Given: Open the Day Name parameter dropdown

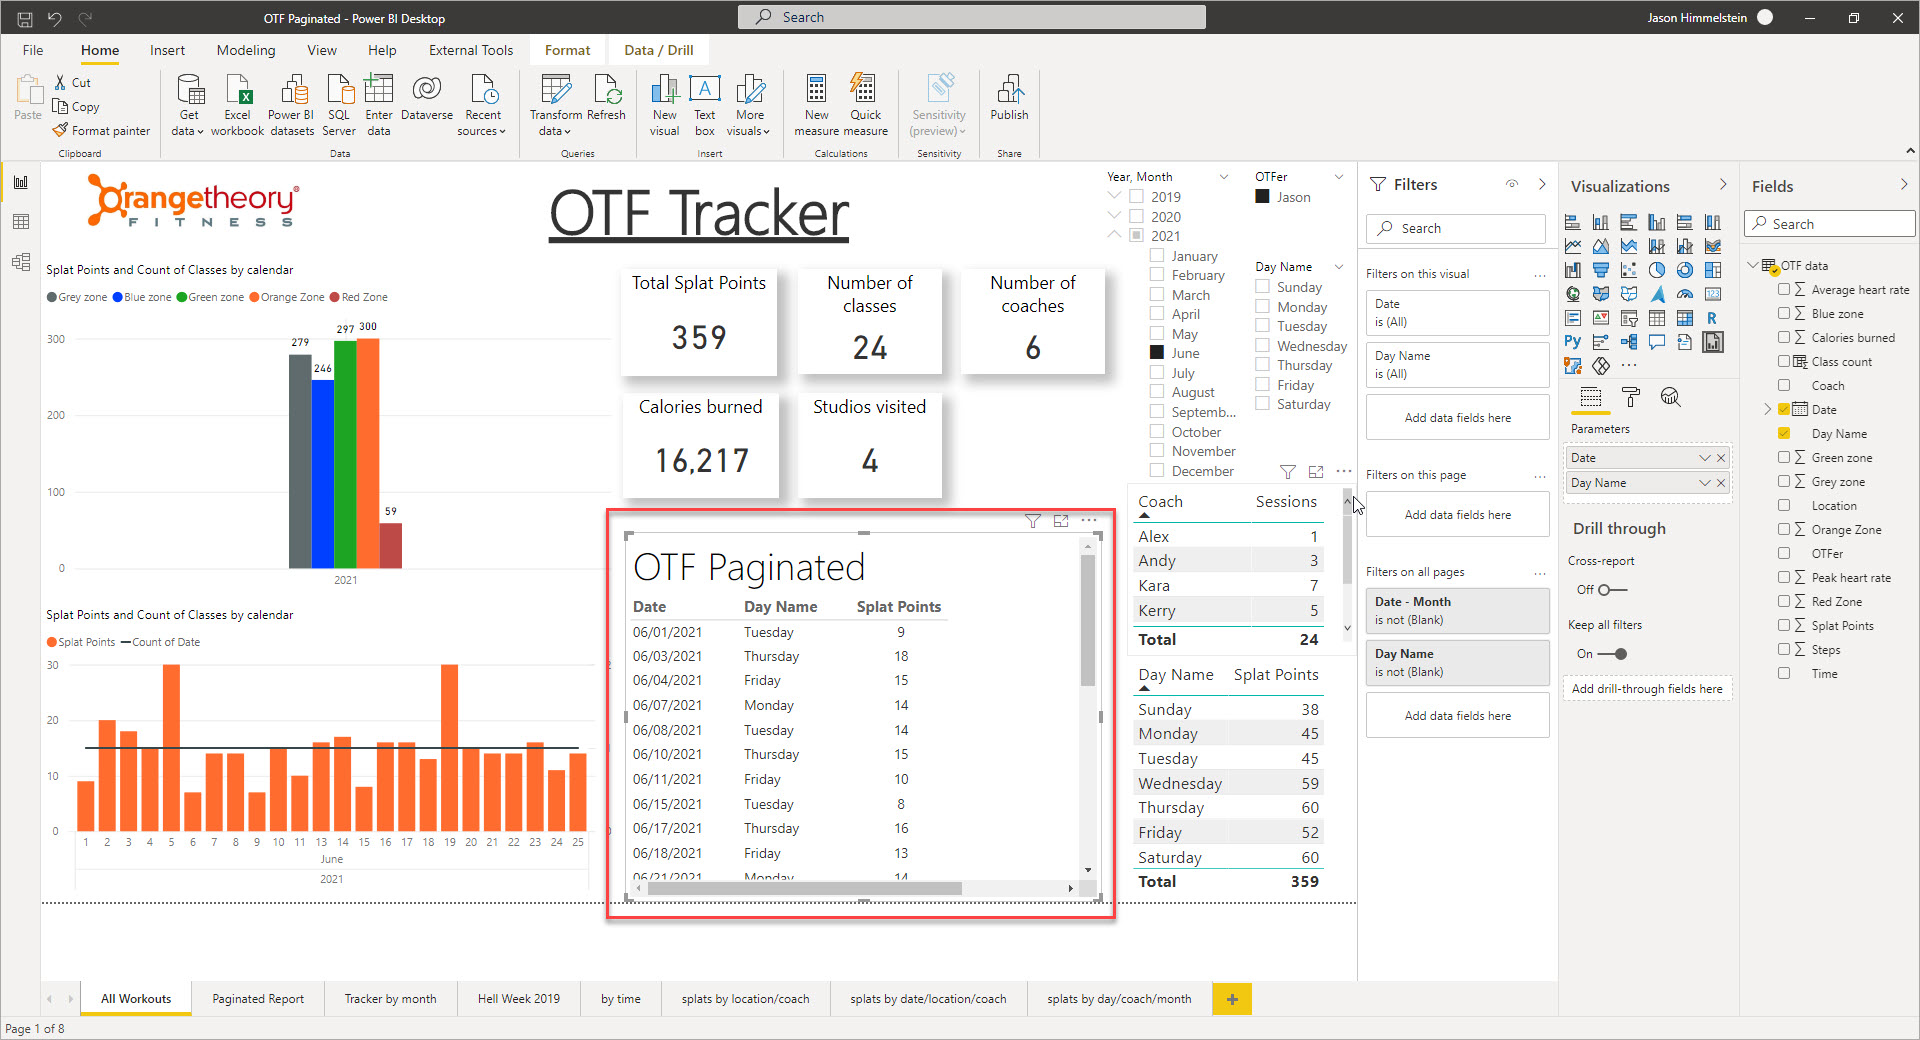Looking at the screenshot, I should point(1704,483).
